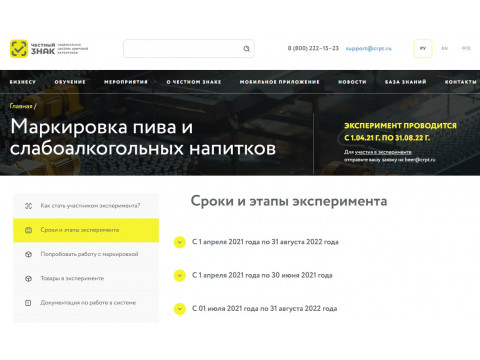Click icon beside 'Сроки и этапы эксперимента'
The width and height of the screenshot is (480, 360).
click(29, 230)
